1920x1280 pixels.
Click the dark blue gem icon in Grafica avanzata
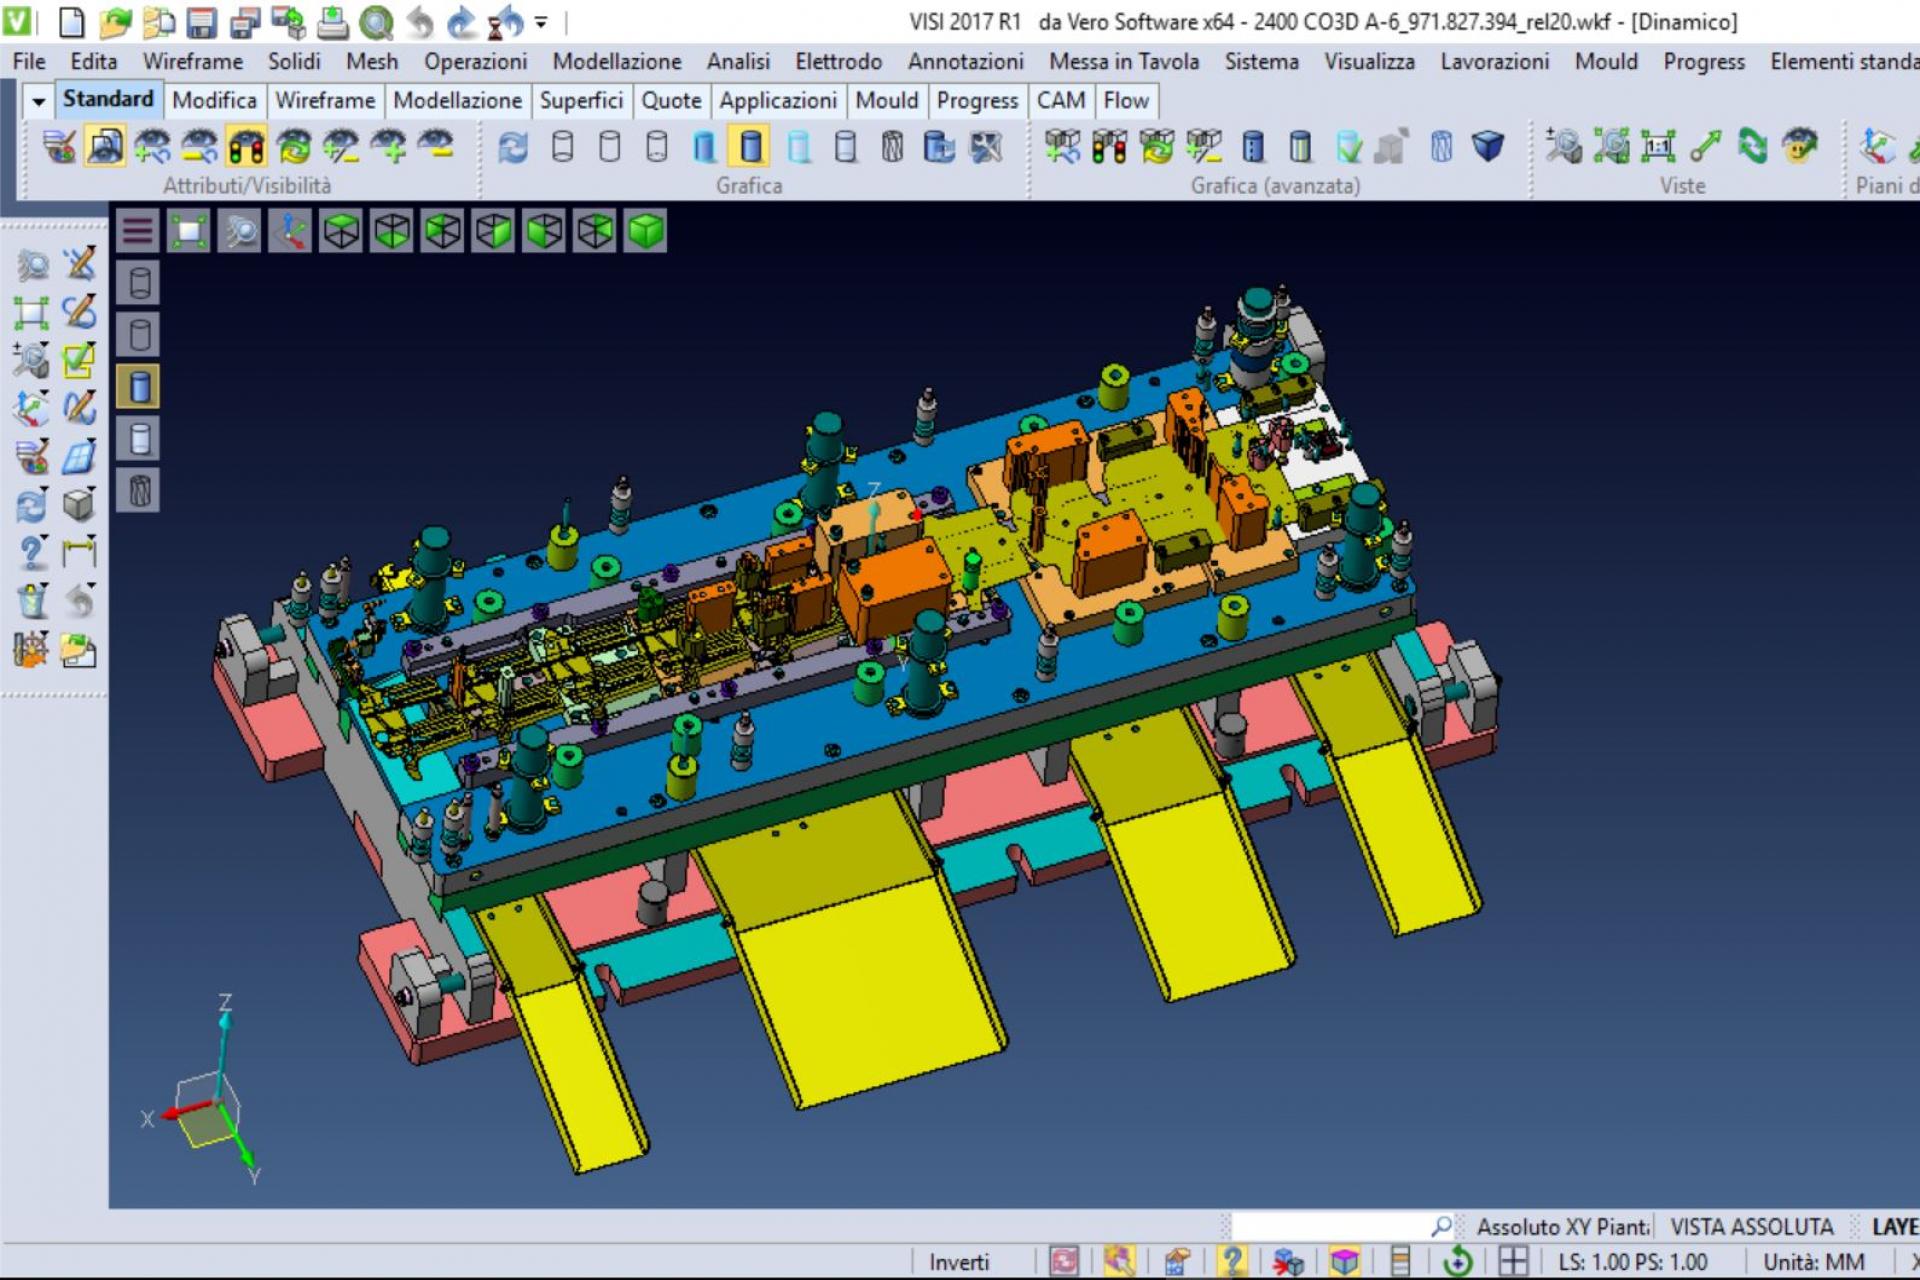[x=1488, y=147]
